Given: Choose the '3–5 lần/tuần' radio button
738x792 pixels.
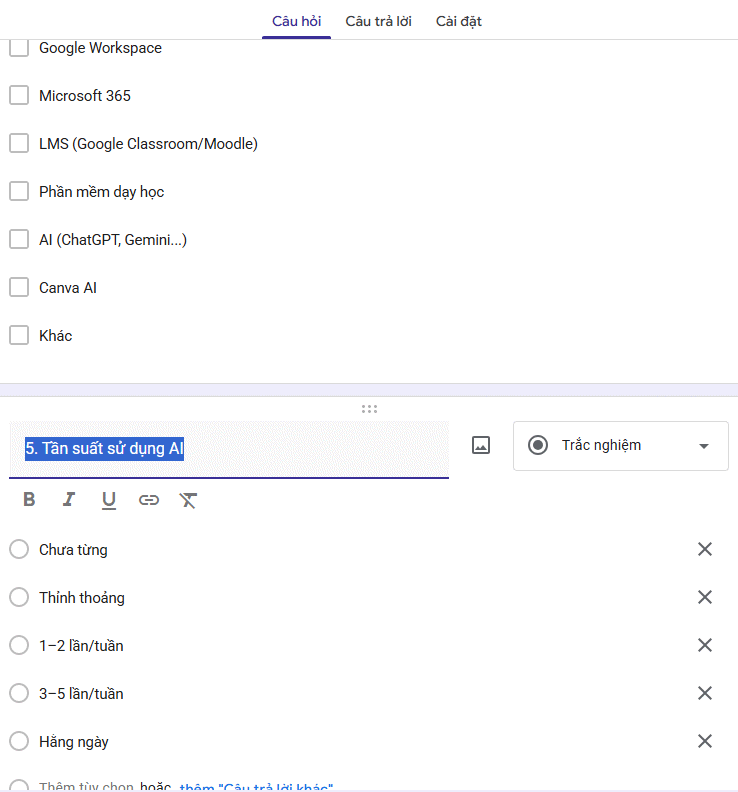Looking at the screenshot, I should point(19,693).
